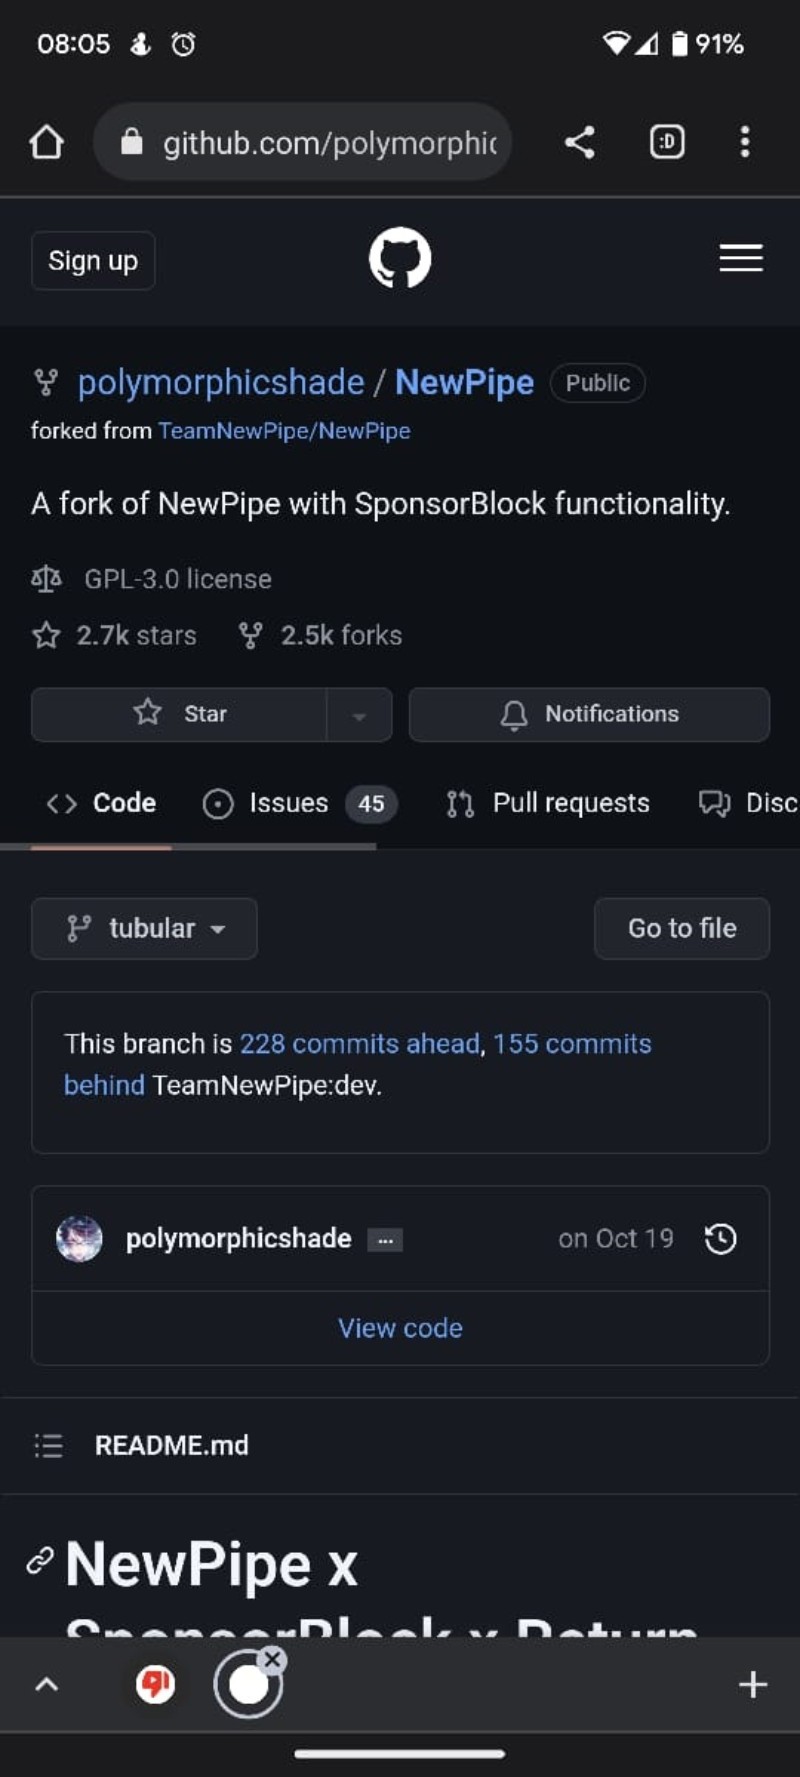Tap the address bar URL field

click(320, 142)
